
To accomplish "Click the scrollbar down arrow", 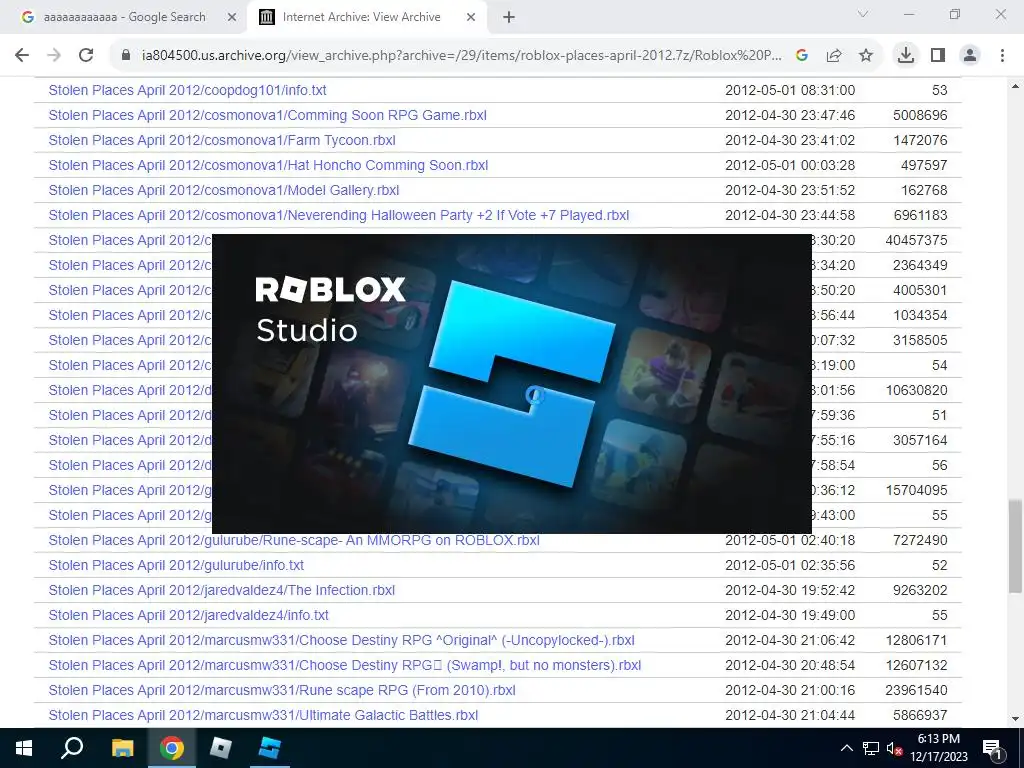I will pyautogui.click(x=1016, y=719).
